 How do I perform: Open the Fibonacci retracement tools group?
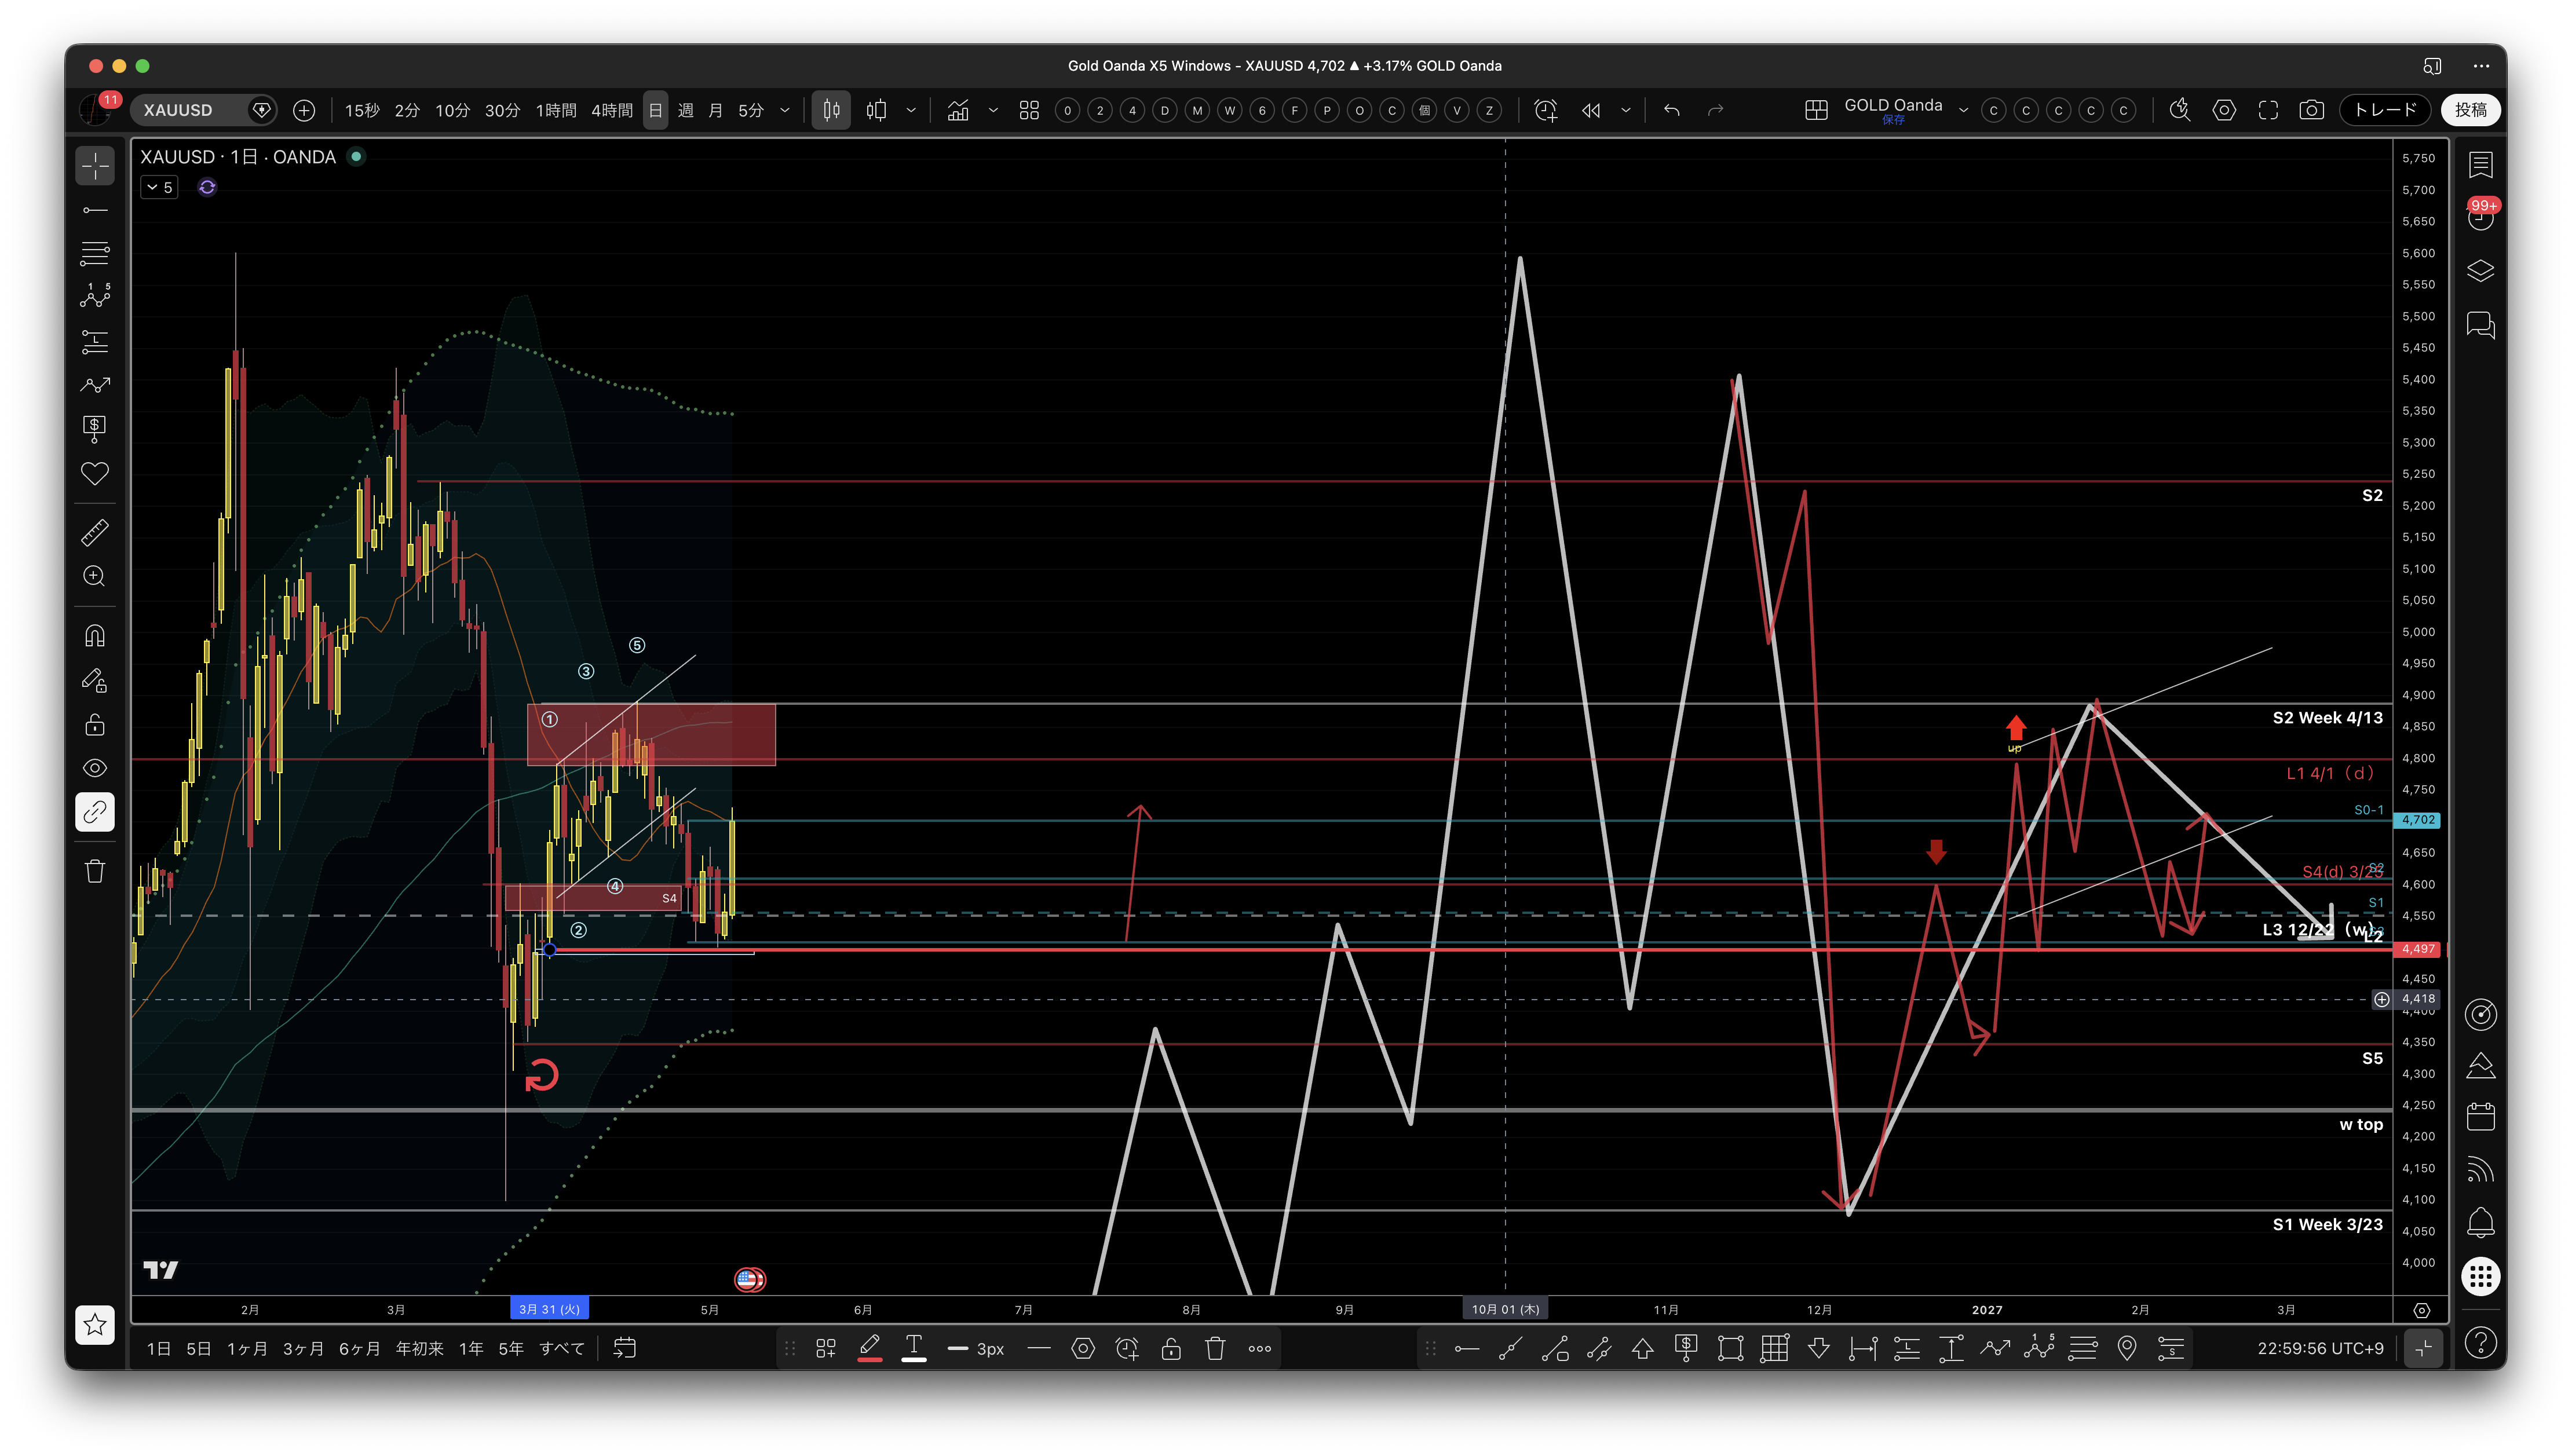[x=95, y=254]
